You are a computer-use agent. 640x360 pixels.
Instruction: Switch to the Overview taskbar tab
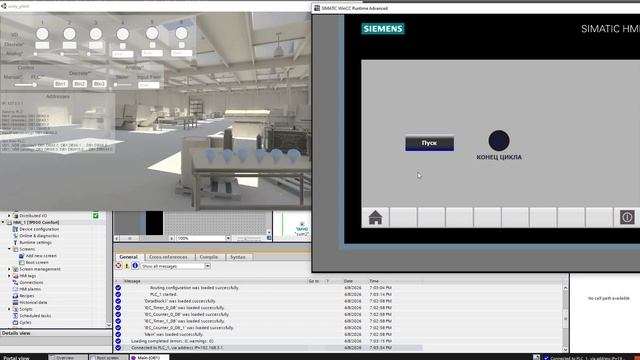[x=68, y=358]
